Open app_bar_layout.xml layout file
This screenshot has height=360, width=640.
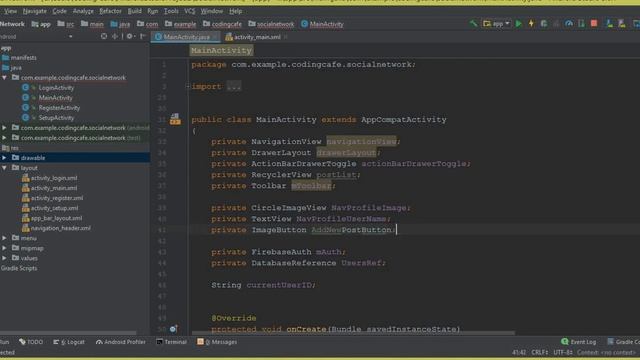[x=56, y=218]
